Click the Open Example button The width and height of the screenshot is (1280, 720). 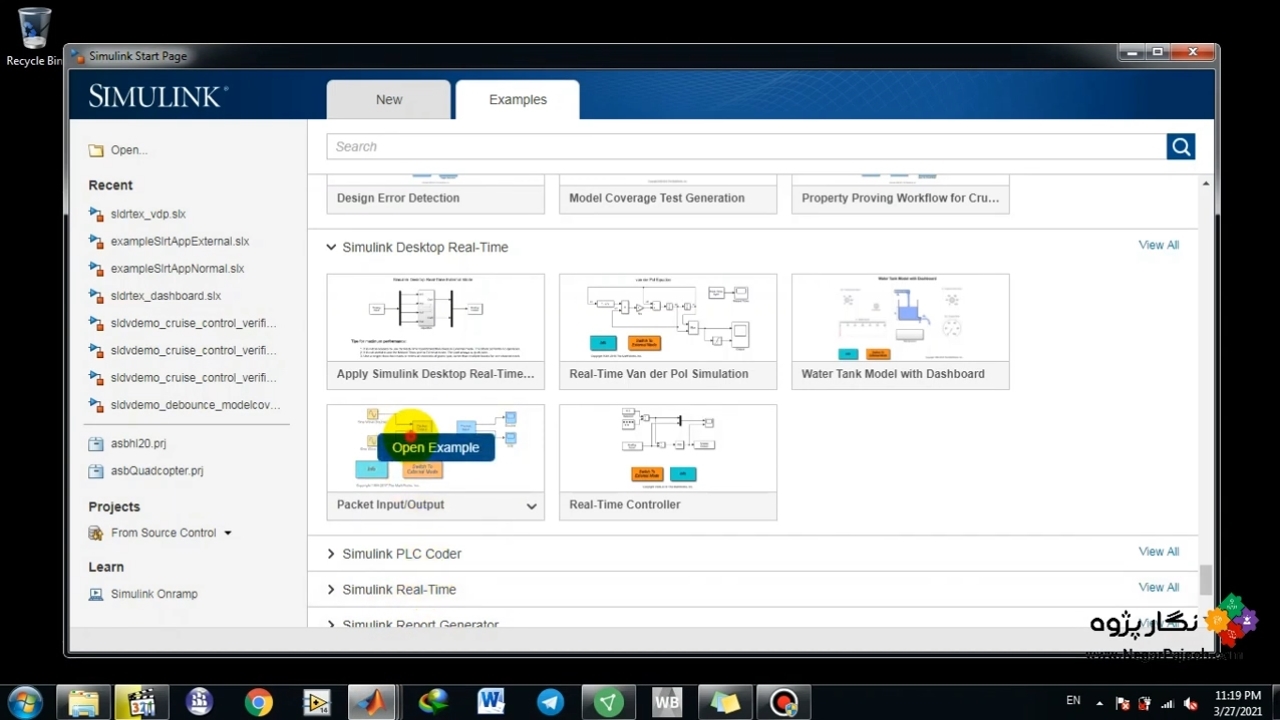(x=435, y=448)
